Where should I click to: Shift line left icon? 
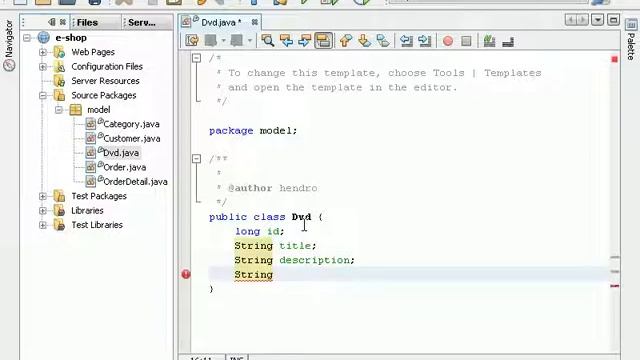406,40
